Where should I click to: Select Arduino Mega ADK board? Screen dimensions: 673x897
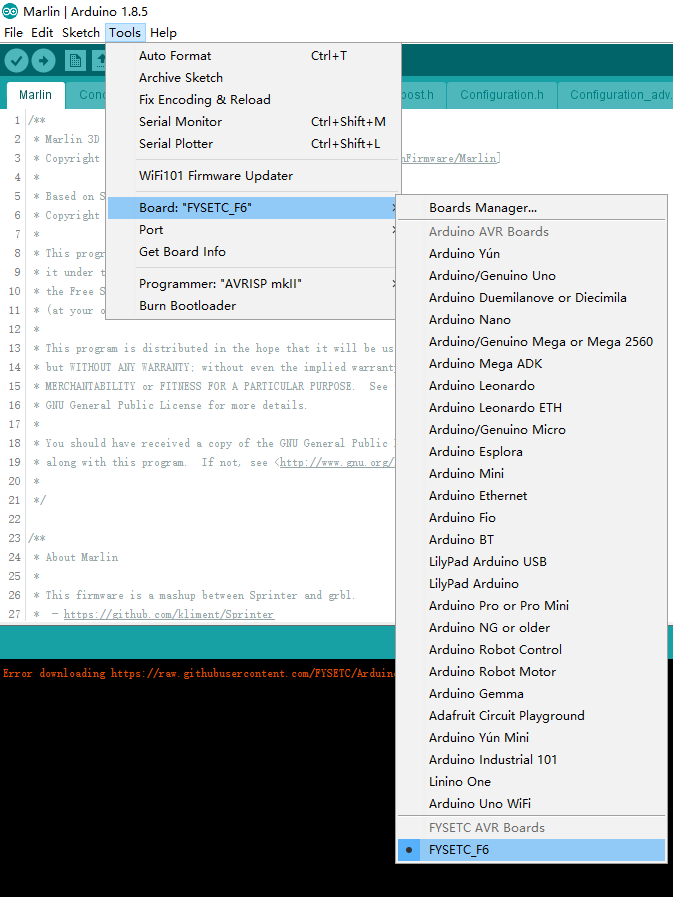(x=532, y=364)
